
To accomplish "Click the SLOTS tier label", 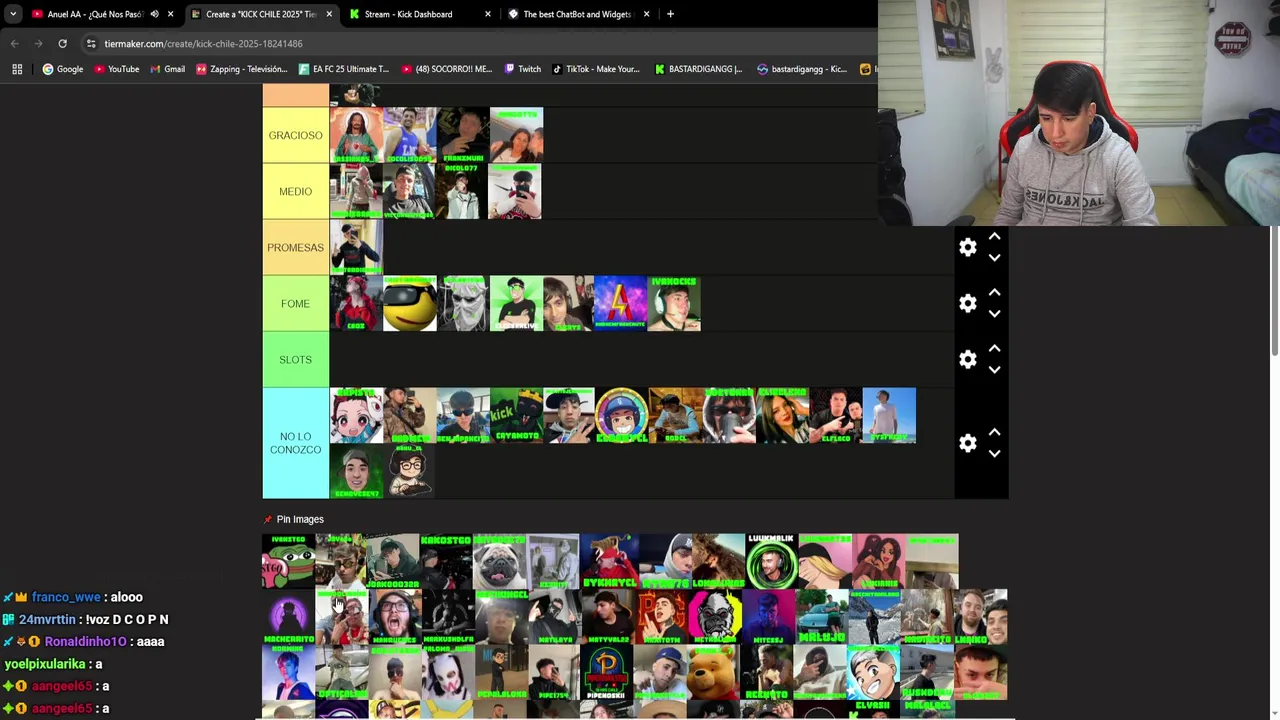I will click(295, 359).
